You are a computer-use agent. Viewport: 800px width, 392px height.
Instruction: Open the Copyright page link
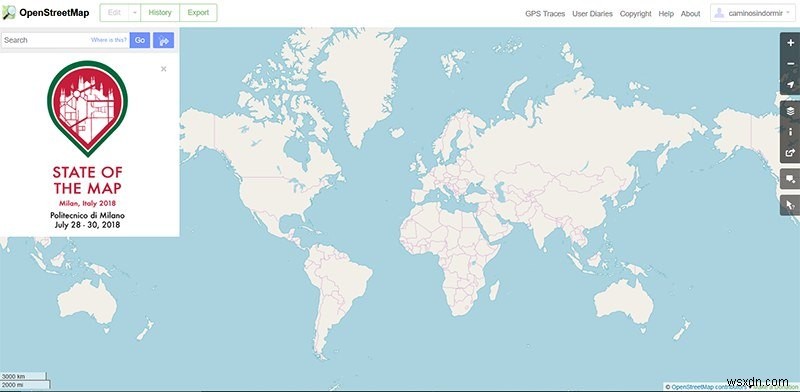[x=636, y=14]
